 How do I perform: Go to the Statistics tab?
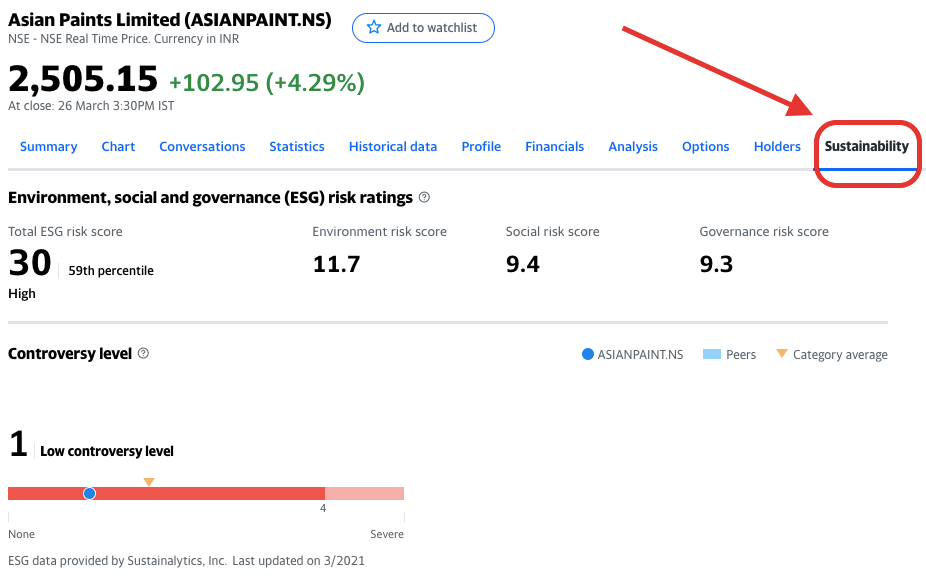tap(297, 147)
